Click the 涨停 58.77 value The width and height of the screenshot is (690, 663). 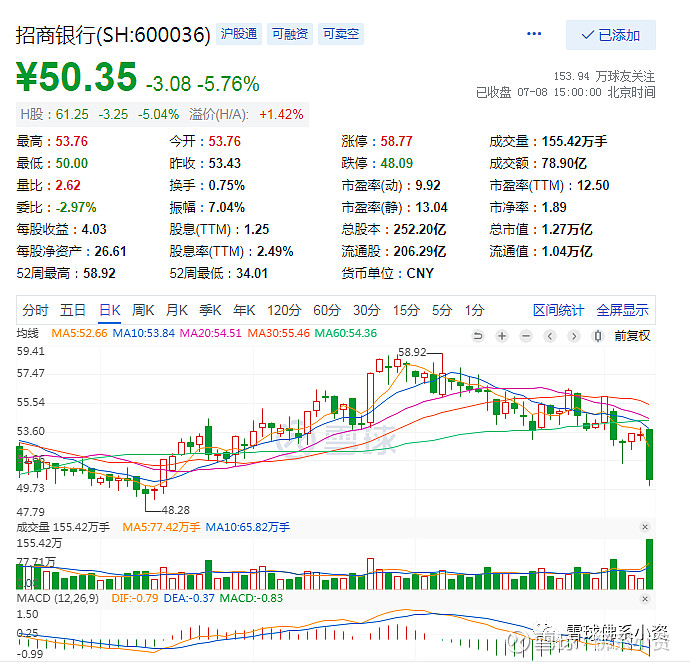pyautogui.click(x=396, y=141)
